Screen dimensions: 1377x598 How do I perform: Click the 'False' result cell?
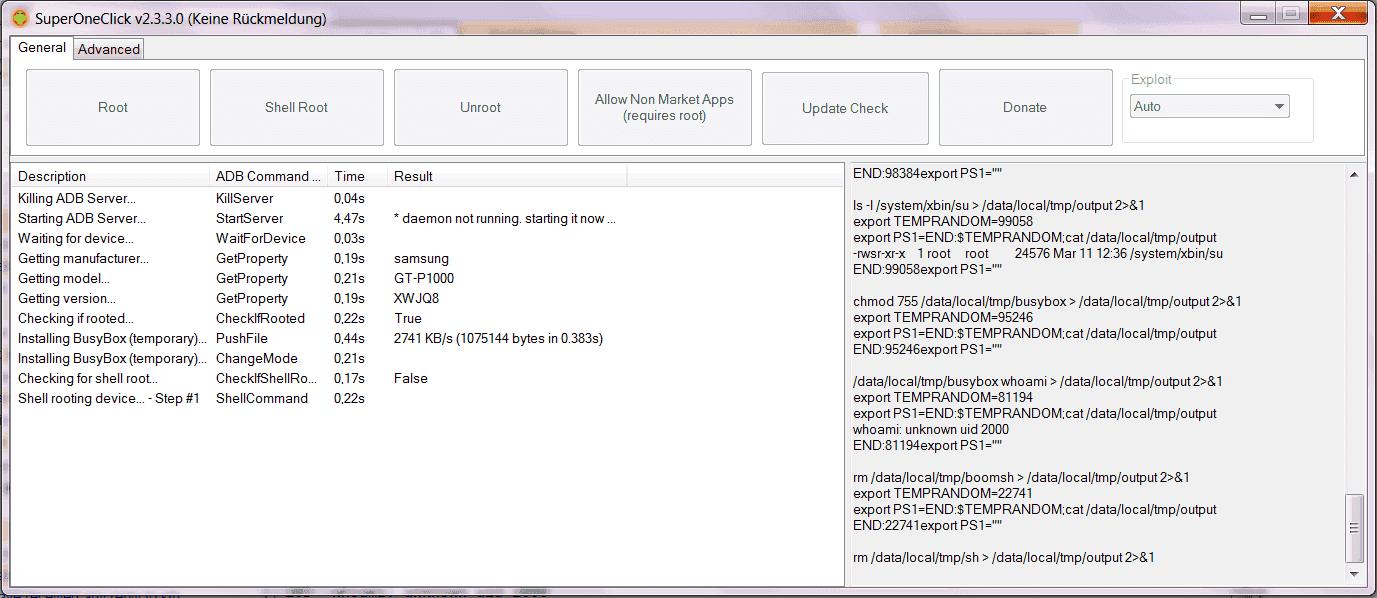click(410, 378)
